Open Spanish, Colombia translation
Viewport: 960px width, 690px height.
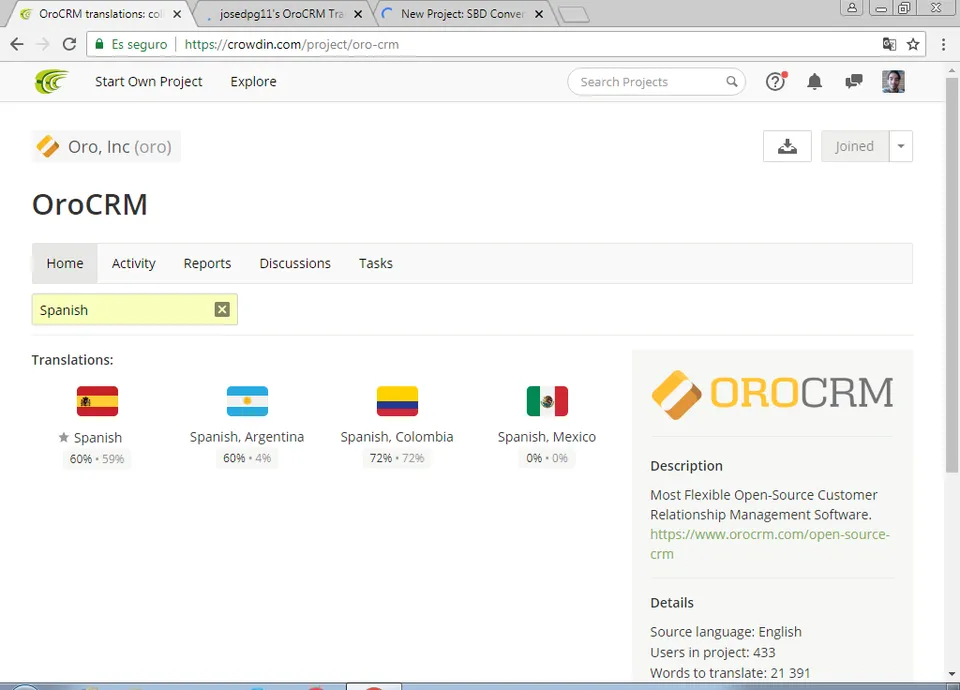pyautogui.click(x=397, y=437)
